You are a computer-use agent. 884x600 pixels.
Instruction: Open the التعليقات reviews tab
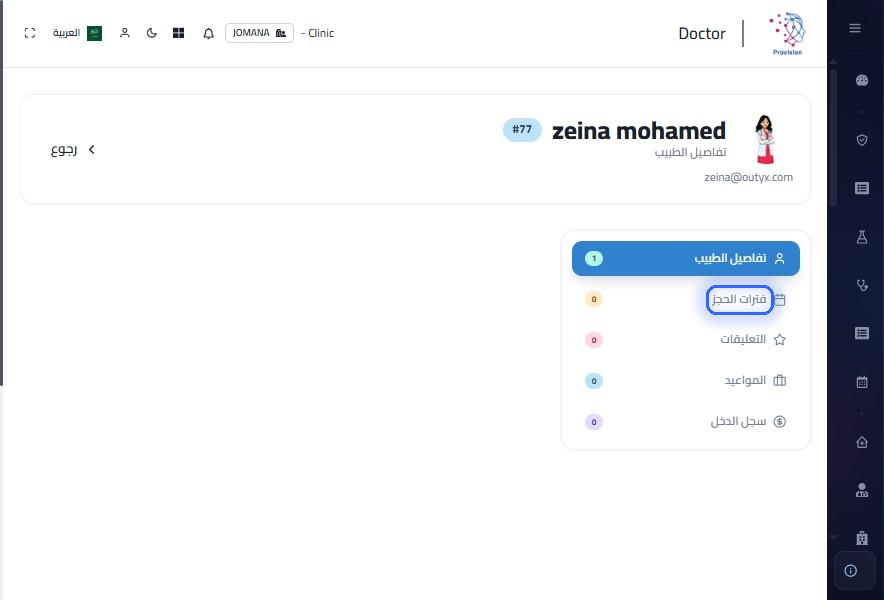click(x=686, y=340)
